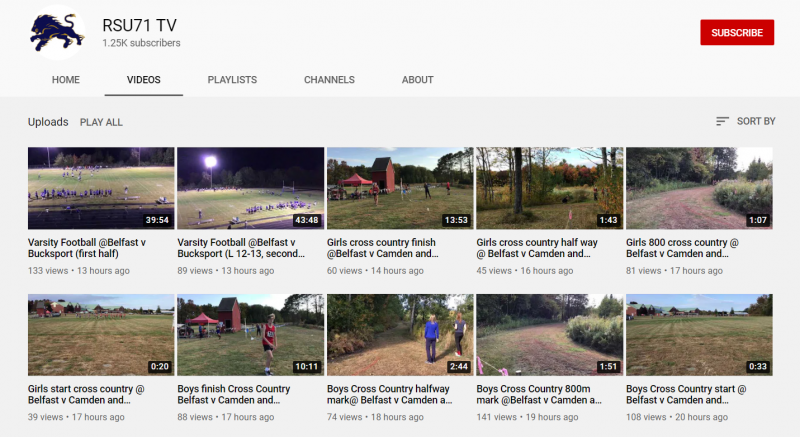Image resolution: width=800 pixels, height=437 pixels.
Task: Click the sort icon beside SORT BY
Action: tap(722, 121)
